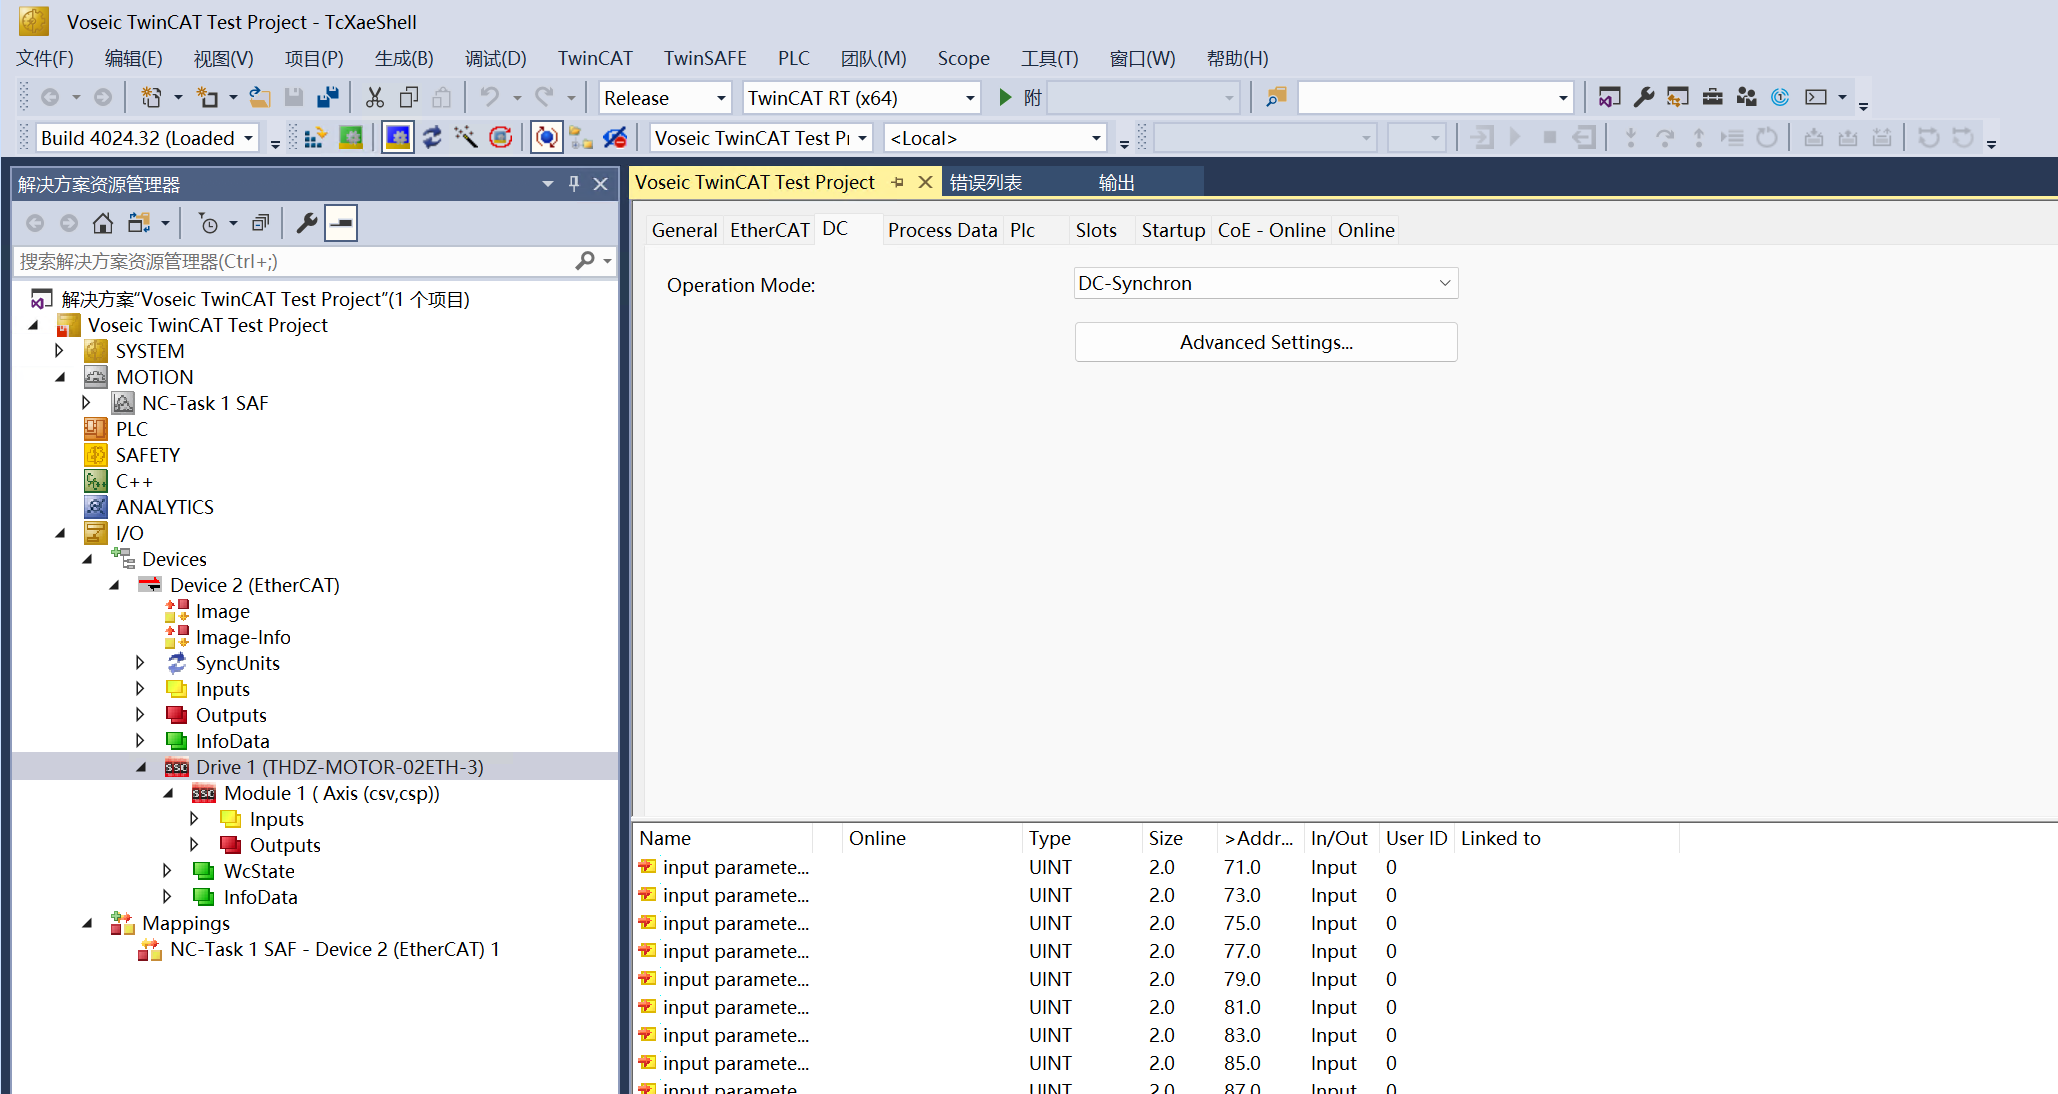Click the Cut scissors icon in toolbar
Screen dimensions: 2058x1094
[x=375, y=98]
